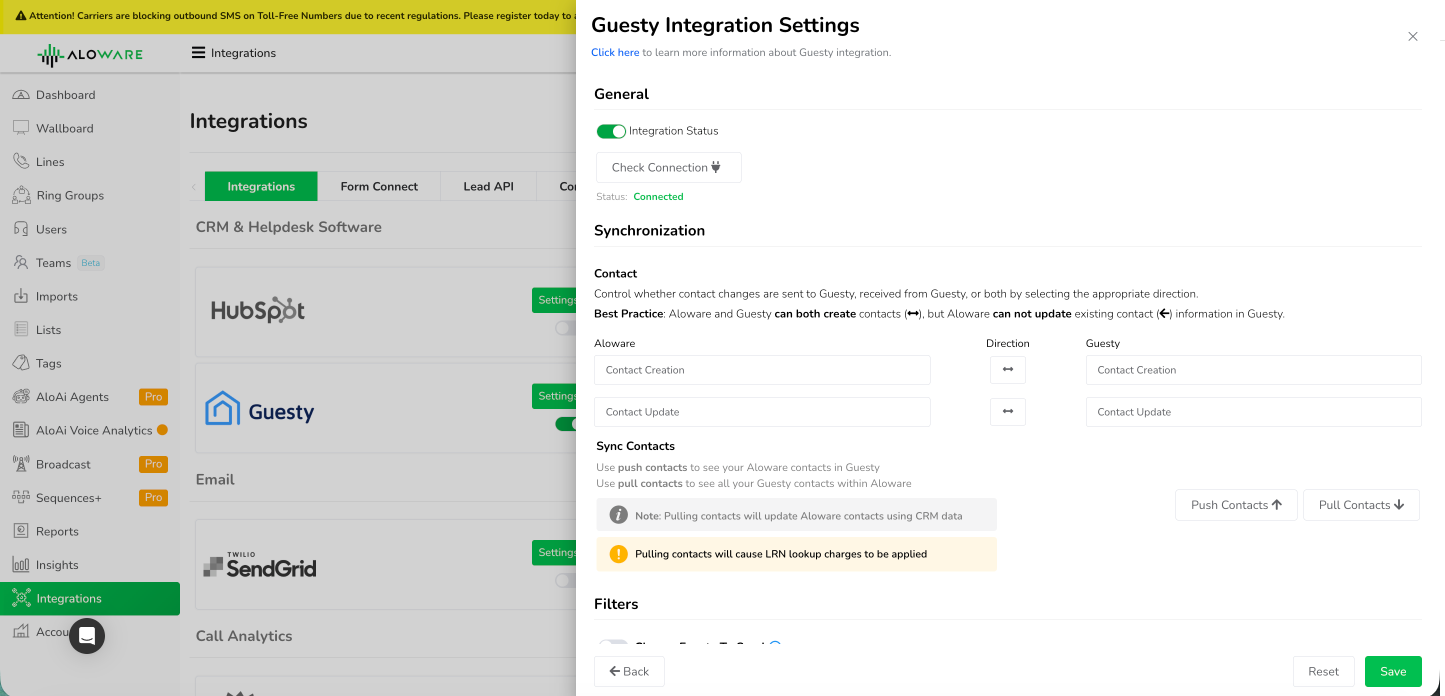Change the Contact Update direction arrows
Screen dimensions: 1445x696
[1008, 412]
